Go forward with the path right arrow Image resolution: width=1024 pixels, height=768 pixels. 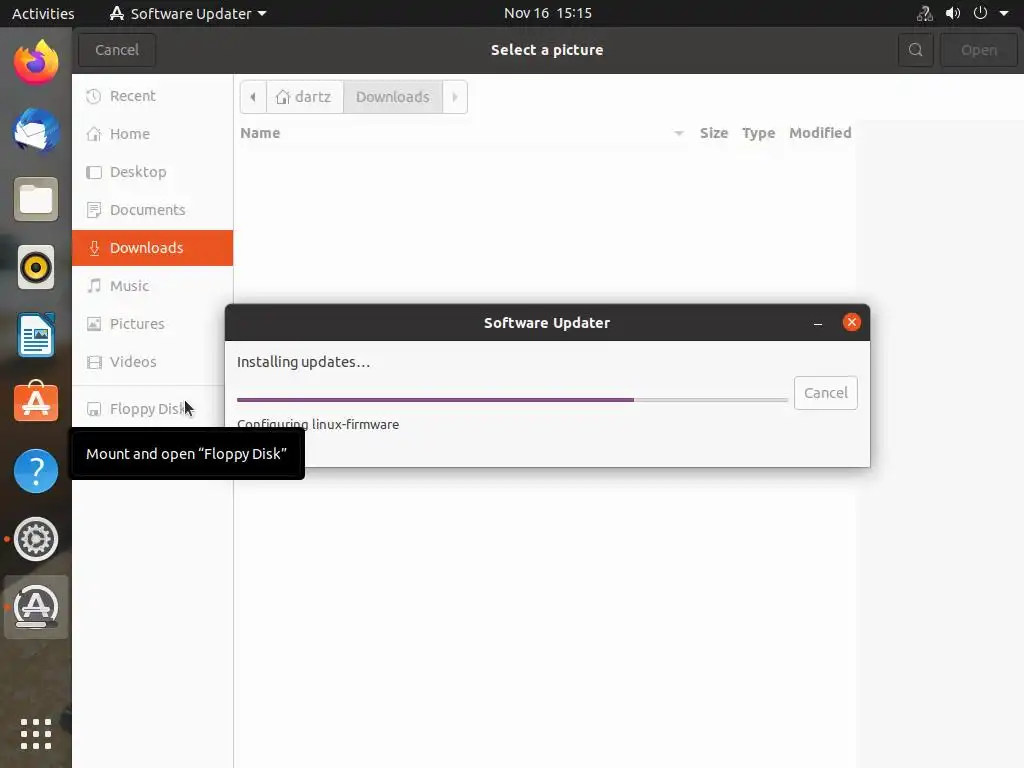(455, 97)
